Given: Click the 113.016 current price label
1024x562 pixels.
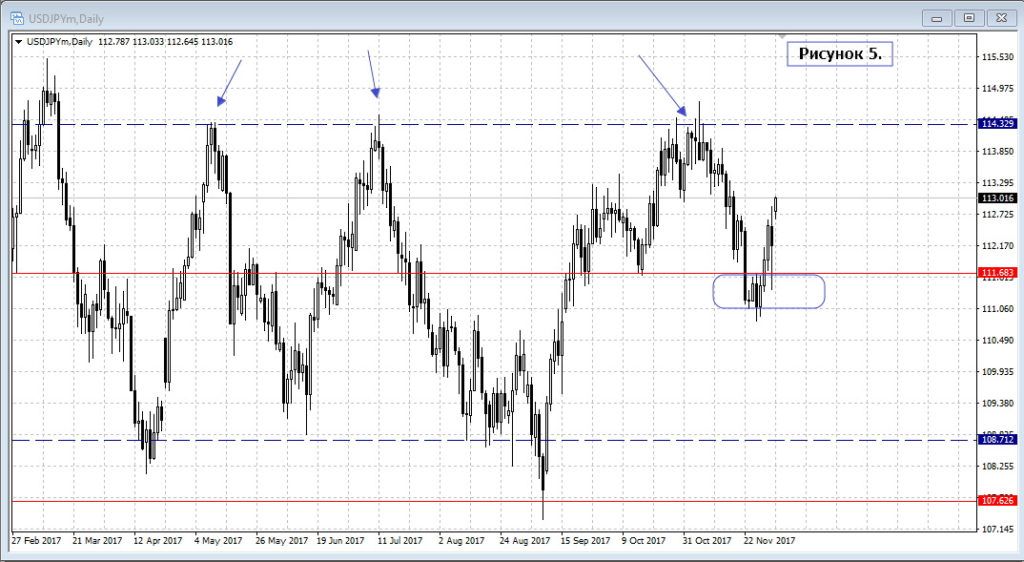Looking at the screenshot, I should 997,198.
